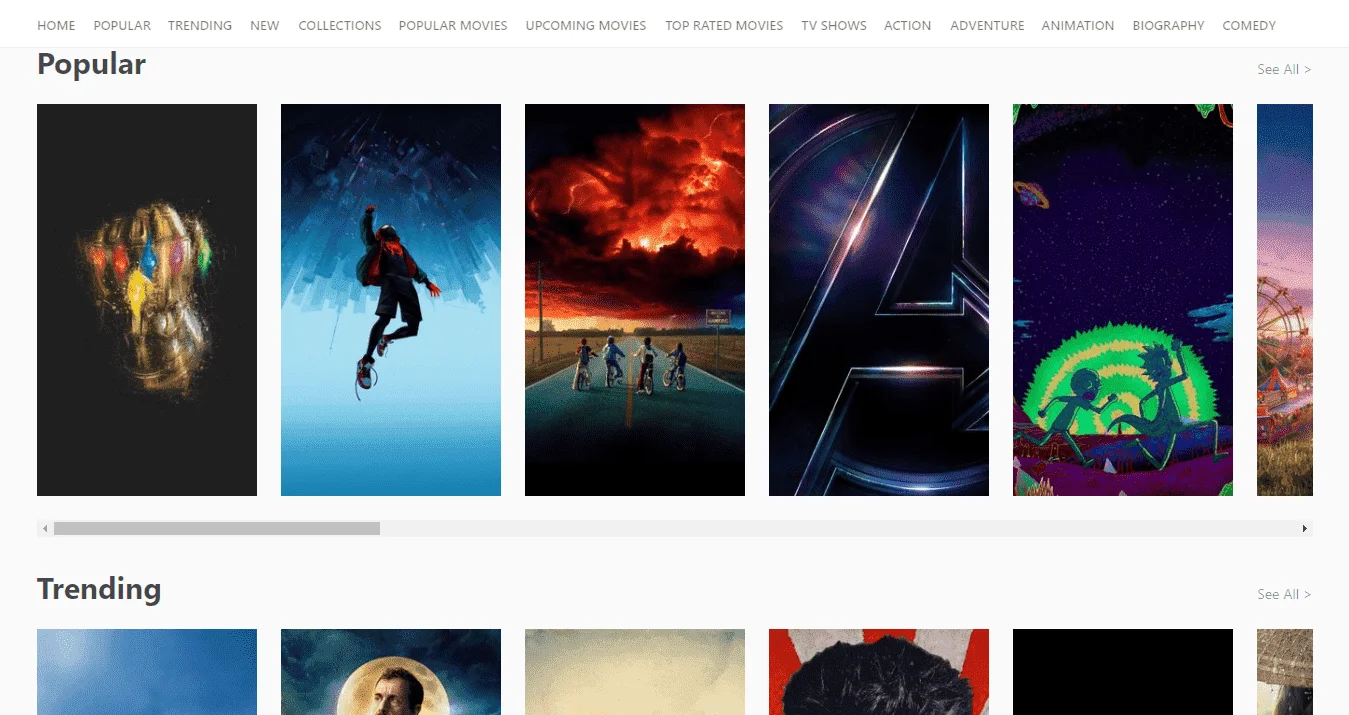This screenshot has height=715, width=1349.
Task: Open the ferris wheel poster at row end
Action: tap(1285, 300)
